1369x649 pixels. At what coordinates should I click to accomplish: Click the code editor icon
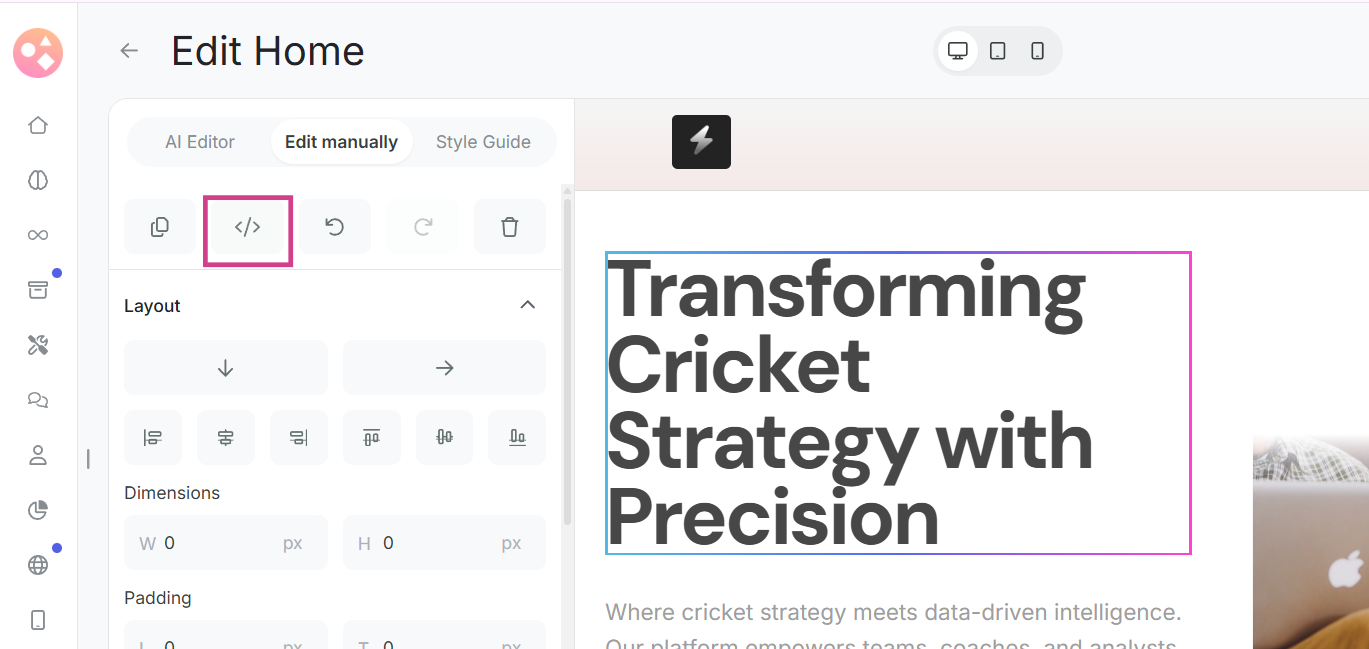point(247,227)
